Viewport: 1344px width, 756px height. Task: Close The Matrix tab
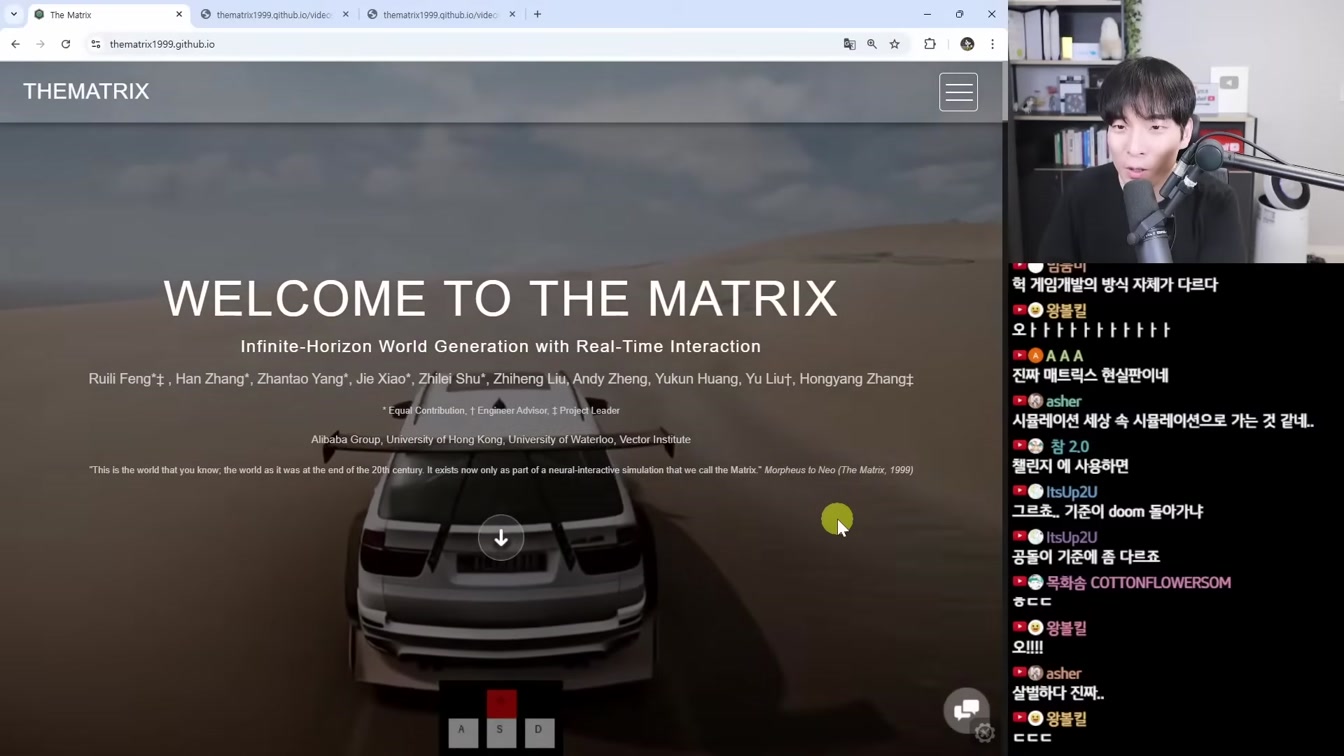[179, 15]
